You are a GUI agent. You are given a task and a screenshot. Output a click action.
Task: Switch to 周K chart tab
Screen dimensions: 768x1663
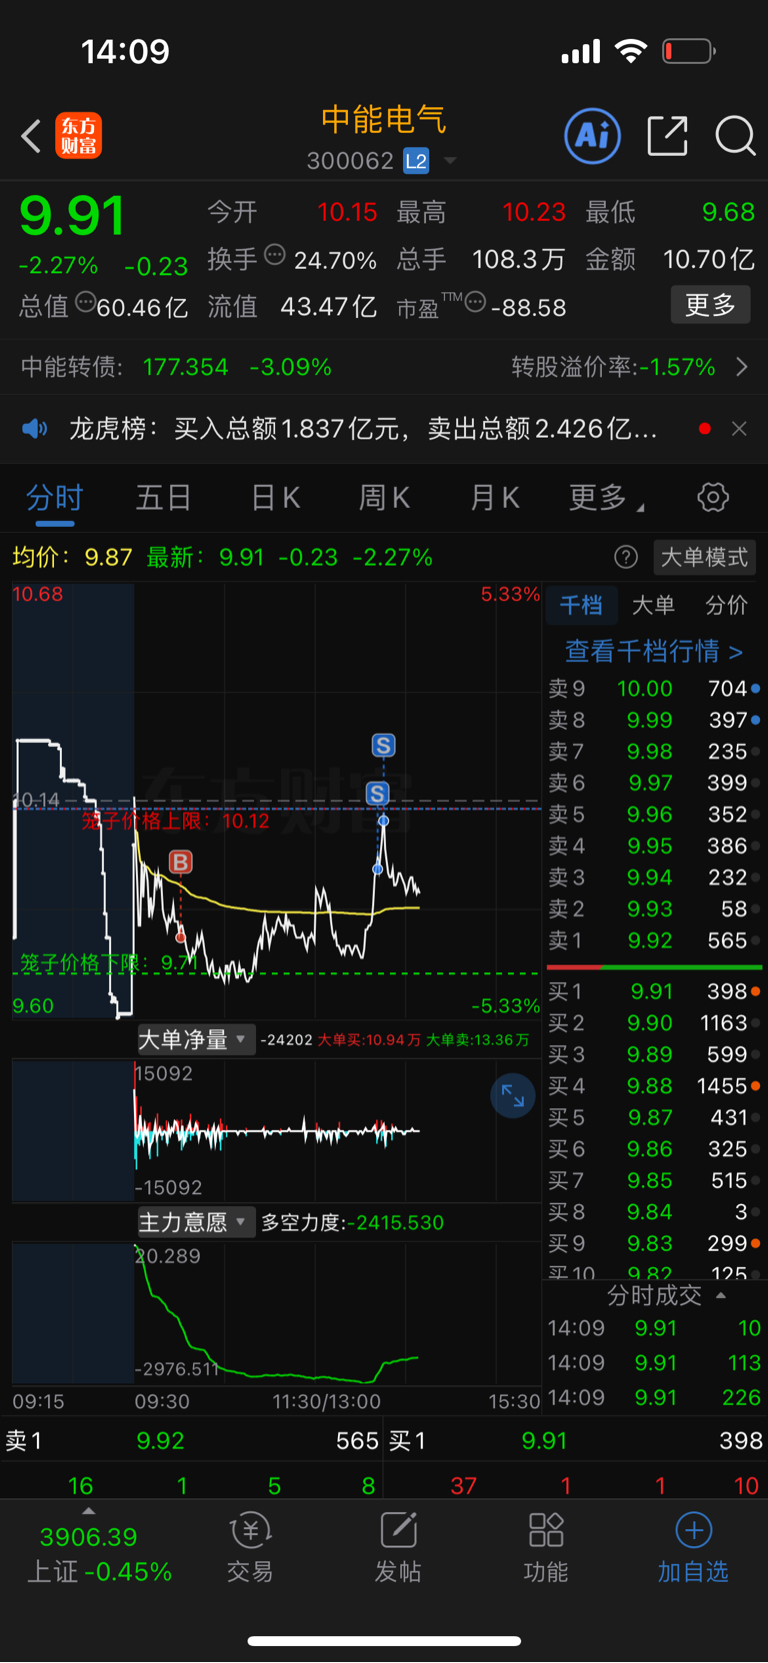pyautogui.click(x=384, y=497)
